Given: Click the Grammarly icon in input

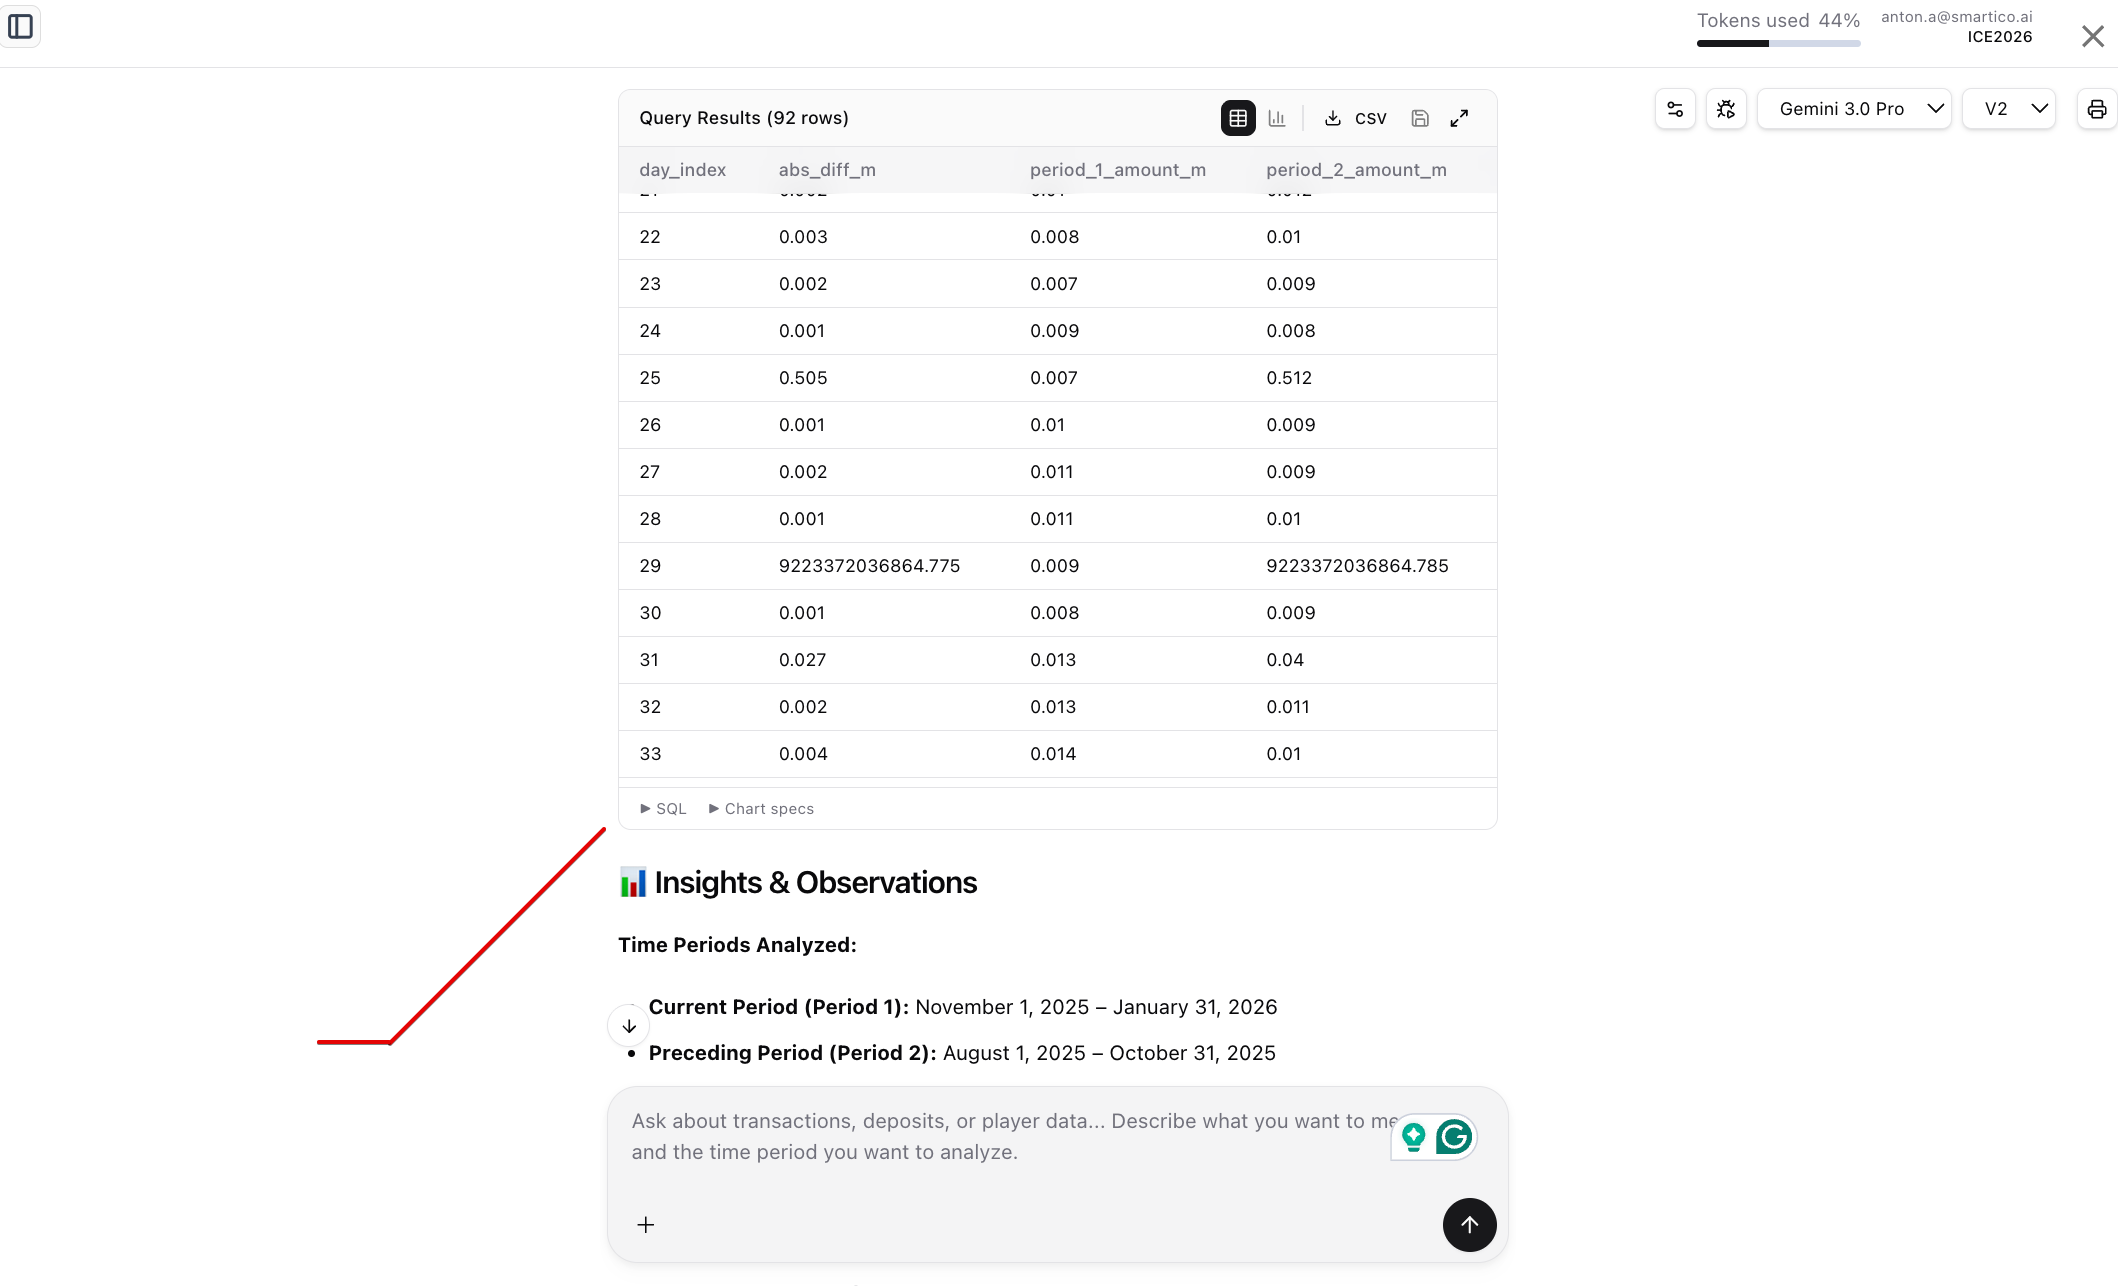Looking at the screenshot, I should (1454, 1137).
